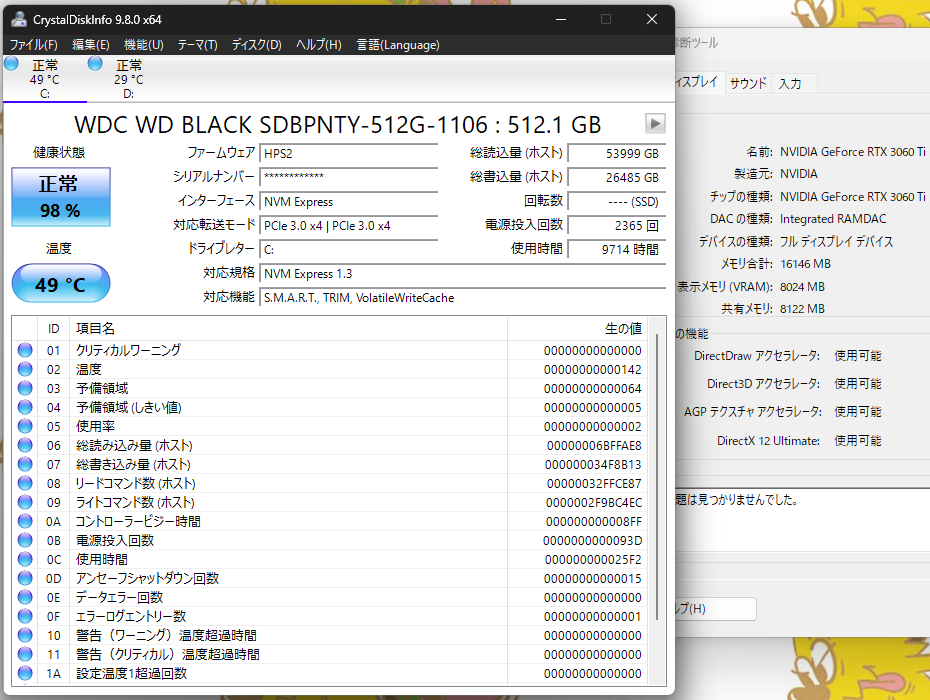Click status icon for 警告（ワーニング）温度超過時間 row
The height and width of the screenshot is (700, 930).
click(25, 635)
